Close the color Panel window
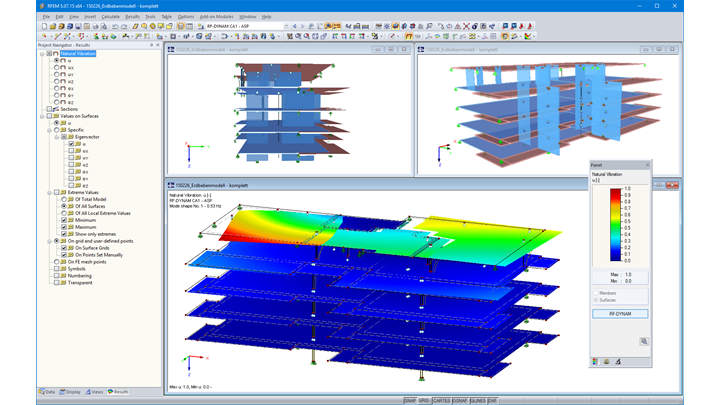This screenshot has width=720, height=405. click(x=647, y=165)
